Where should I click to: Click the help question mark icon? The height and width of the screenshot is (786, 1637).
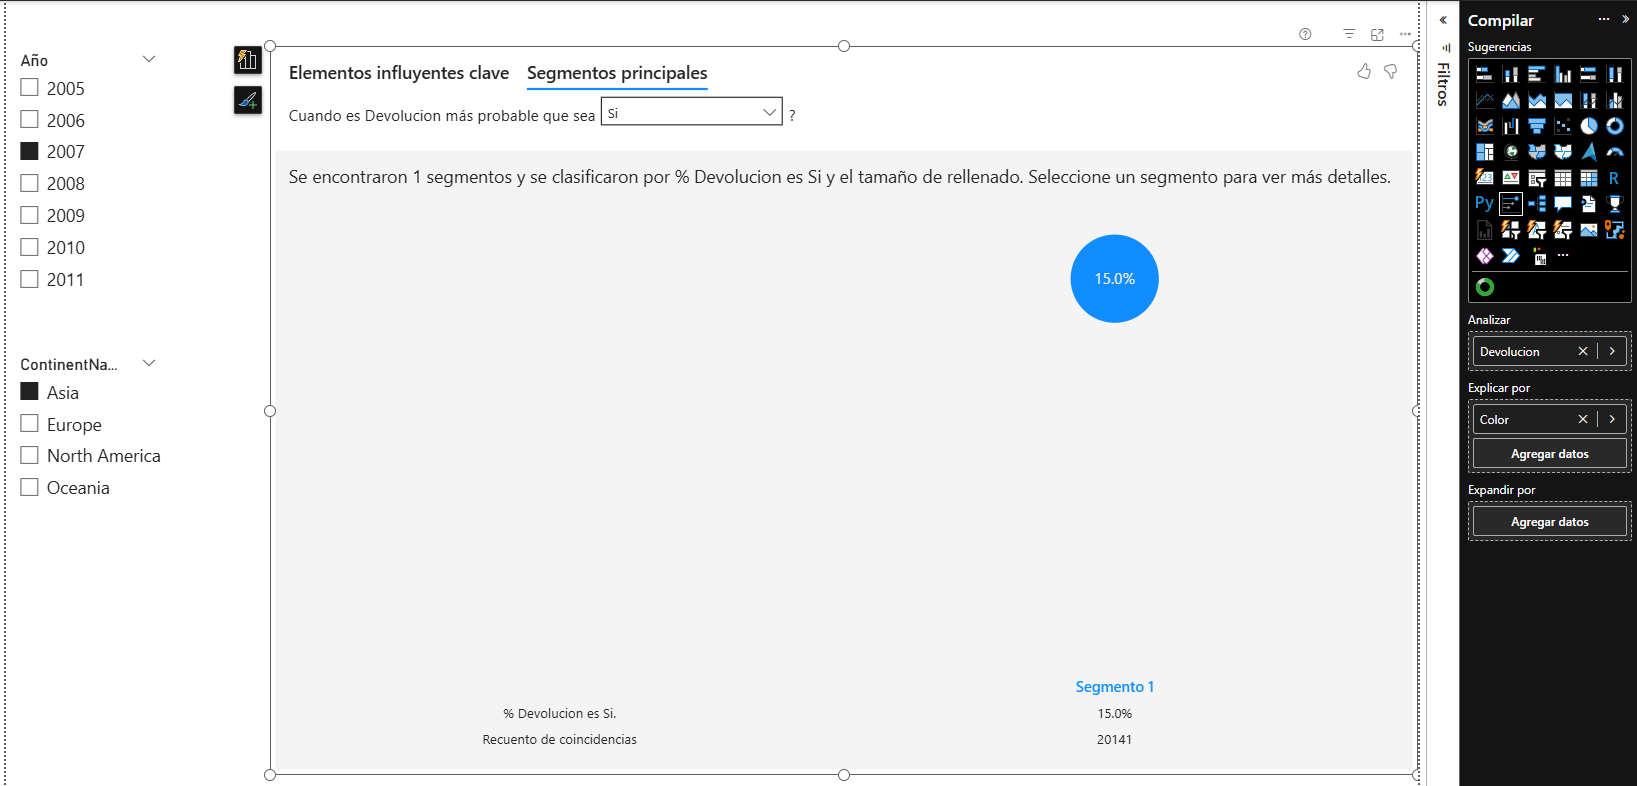pos(1305,35)
